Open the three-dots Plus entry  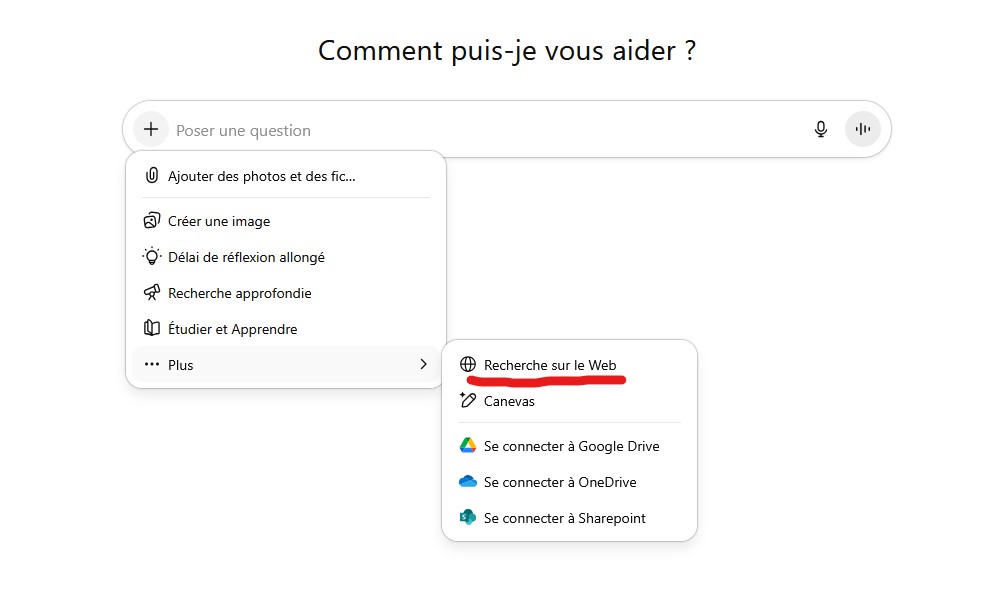click(286, 364)
